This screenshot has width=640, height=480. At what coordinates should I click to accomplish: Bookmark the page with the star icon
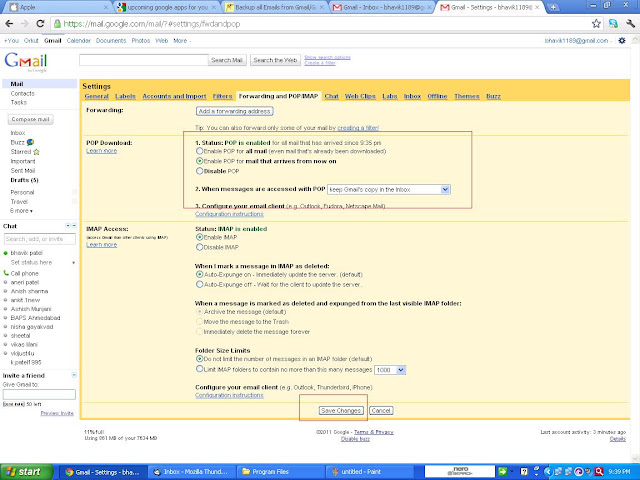pos(596,24)
